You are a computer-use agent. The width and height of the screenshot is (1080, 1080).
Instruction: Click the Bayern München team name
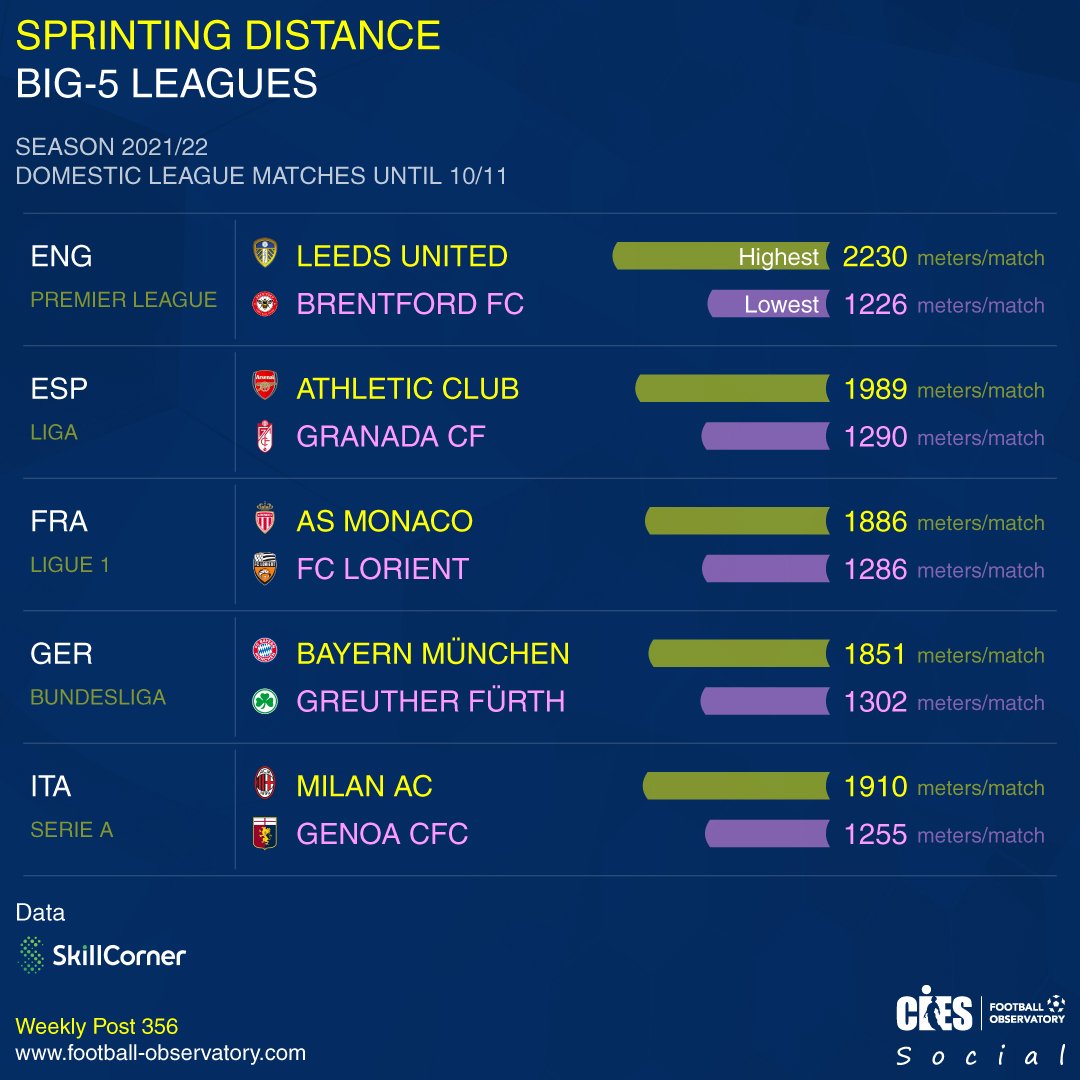coord(433,654)
